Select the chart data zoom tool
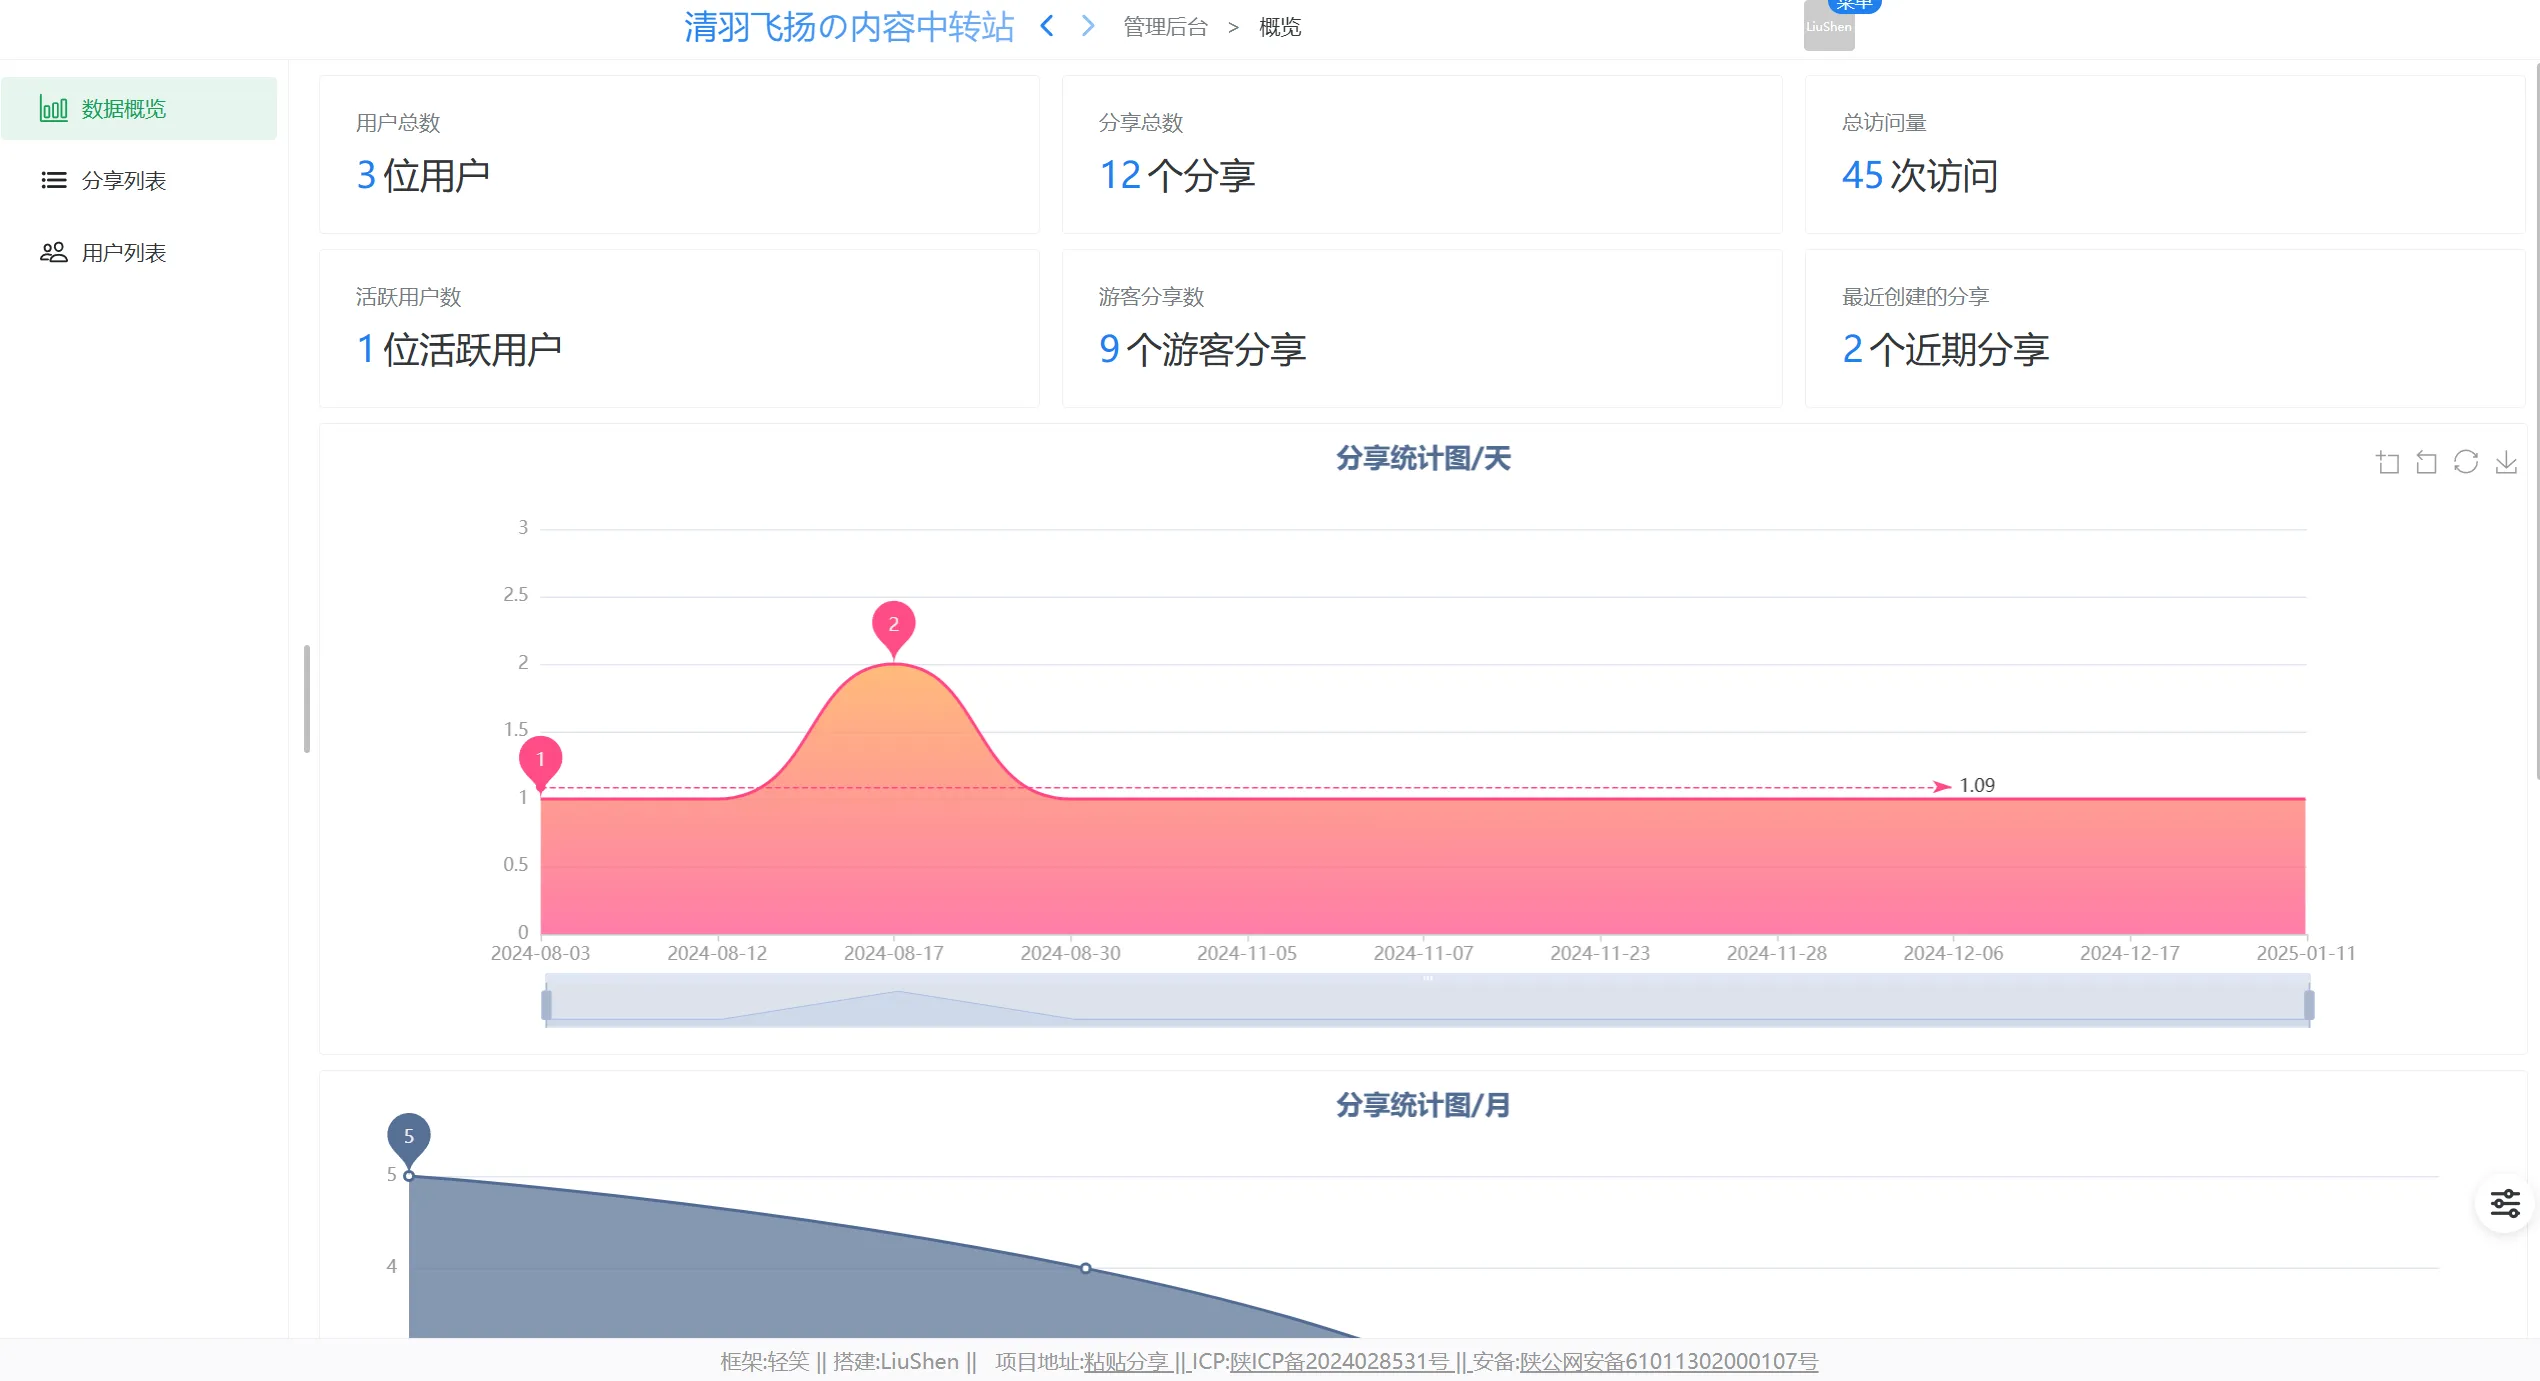The width and height of the screenshot is (2540, 1381). [2389, 461]
